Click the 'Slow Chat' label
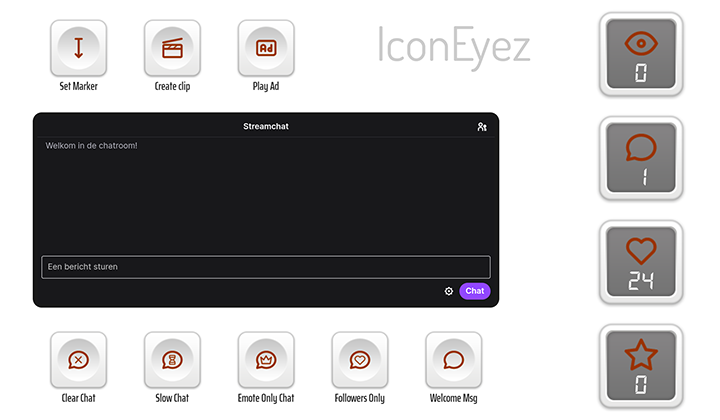The width and height of the screenshot is (720, 420). coord(172,398)
